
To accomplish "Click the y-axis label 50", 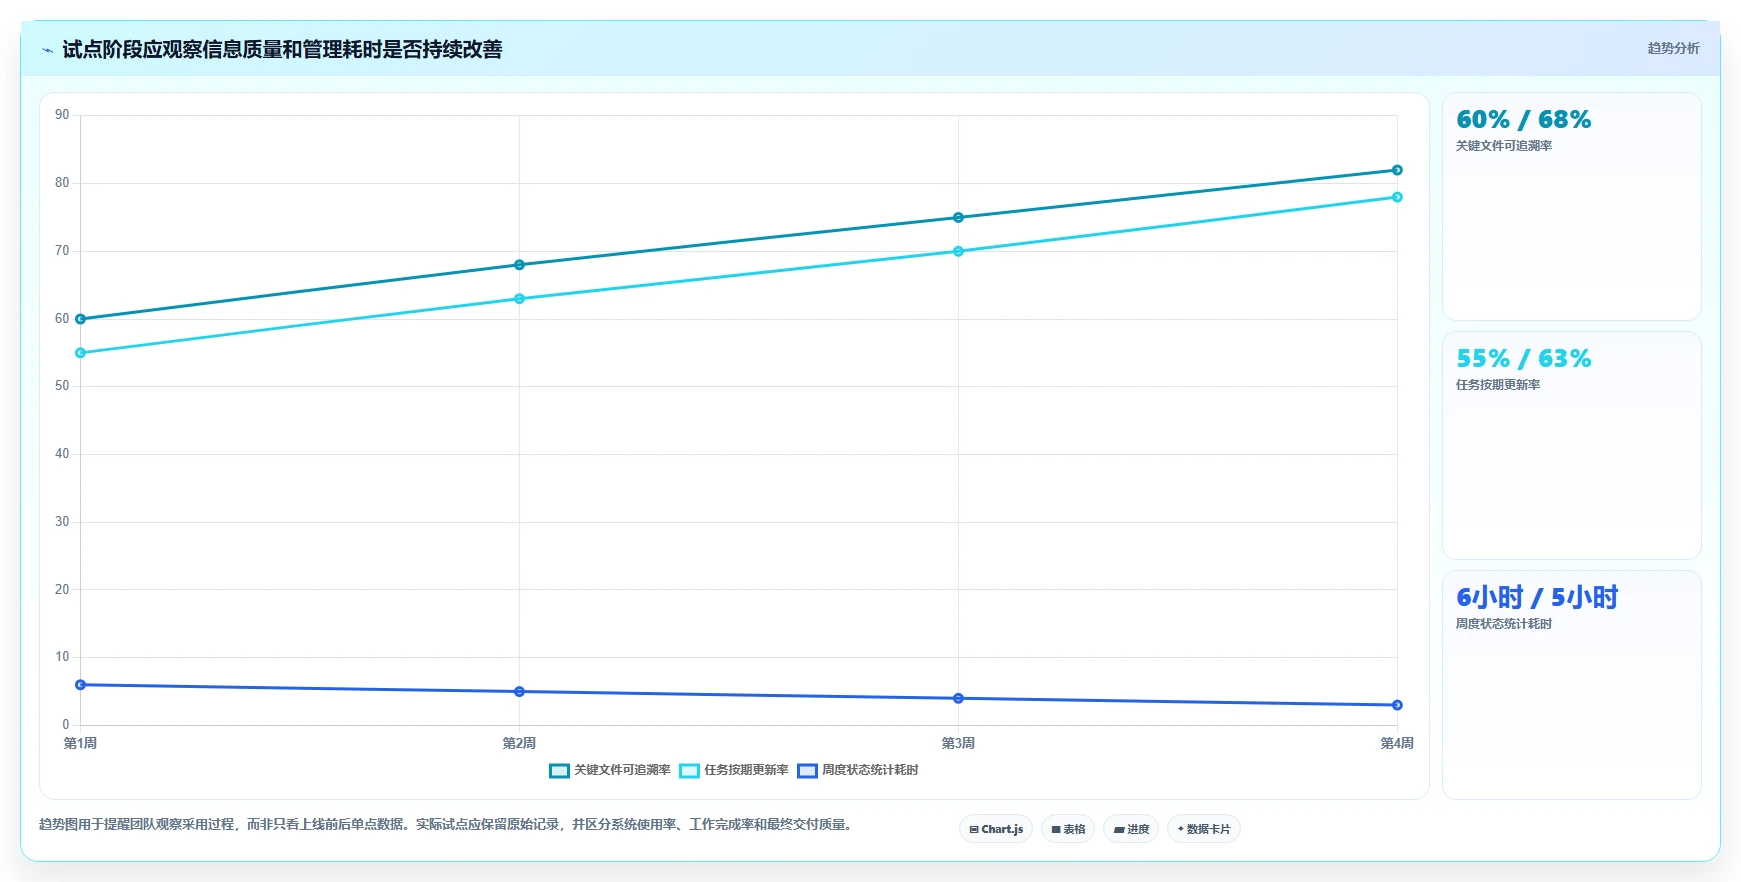I will coord(62,386).
